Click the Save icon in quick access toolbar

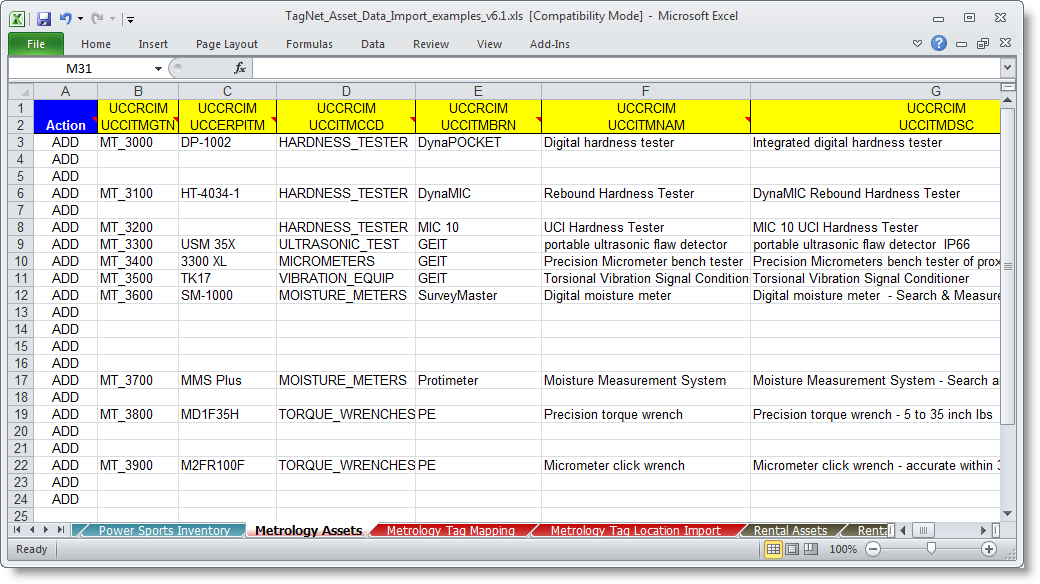44,19
